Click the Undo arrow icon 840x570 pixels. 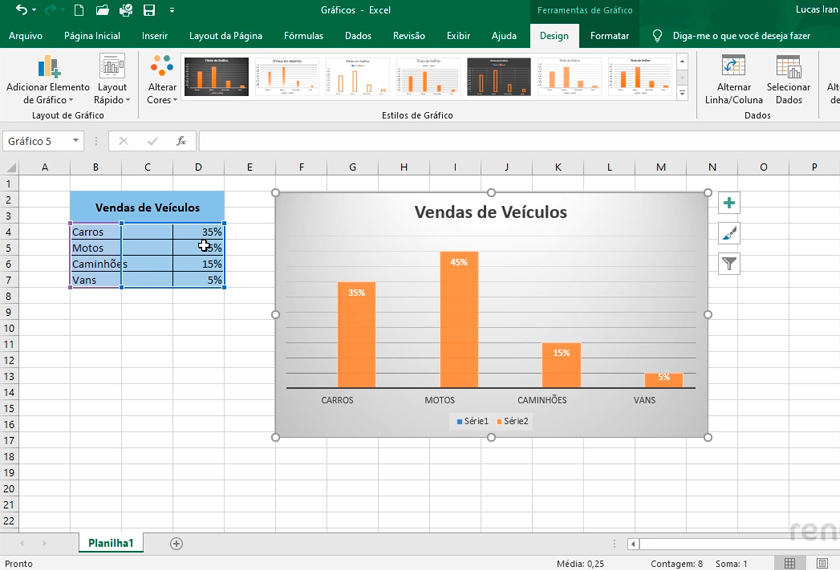coord(21,10)
